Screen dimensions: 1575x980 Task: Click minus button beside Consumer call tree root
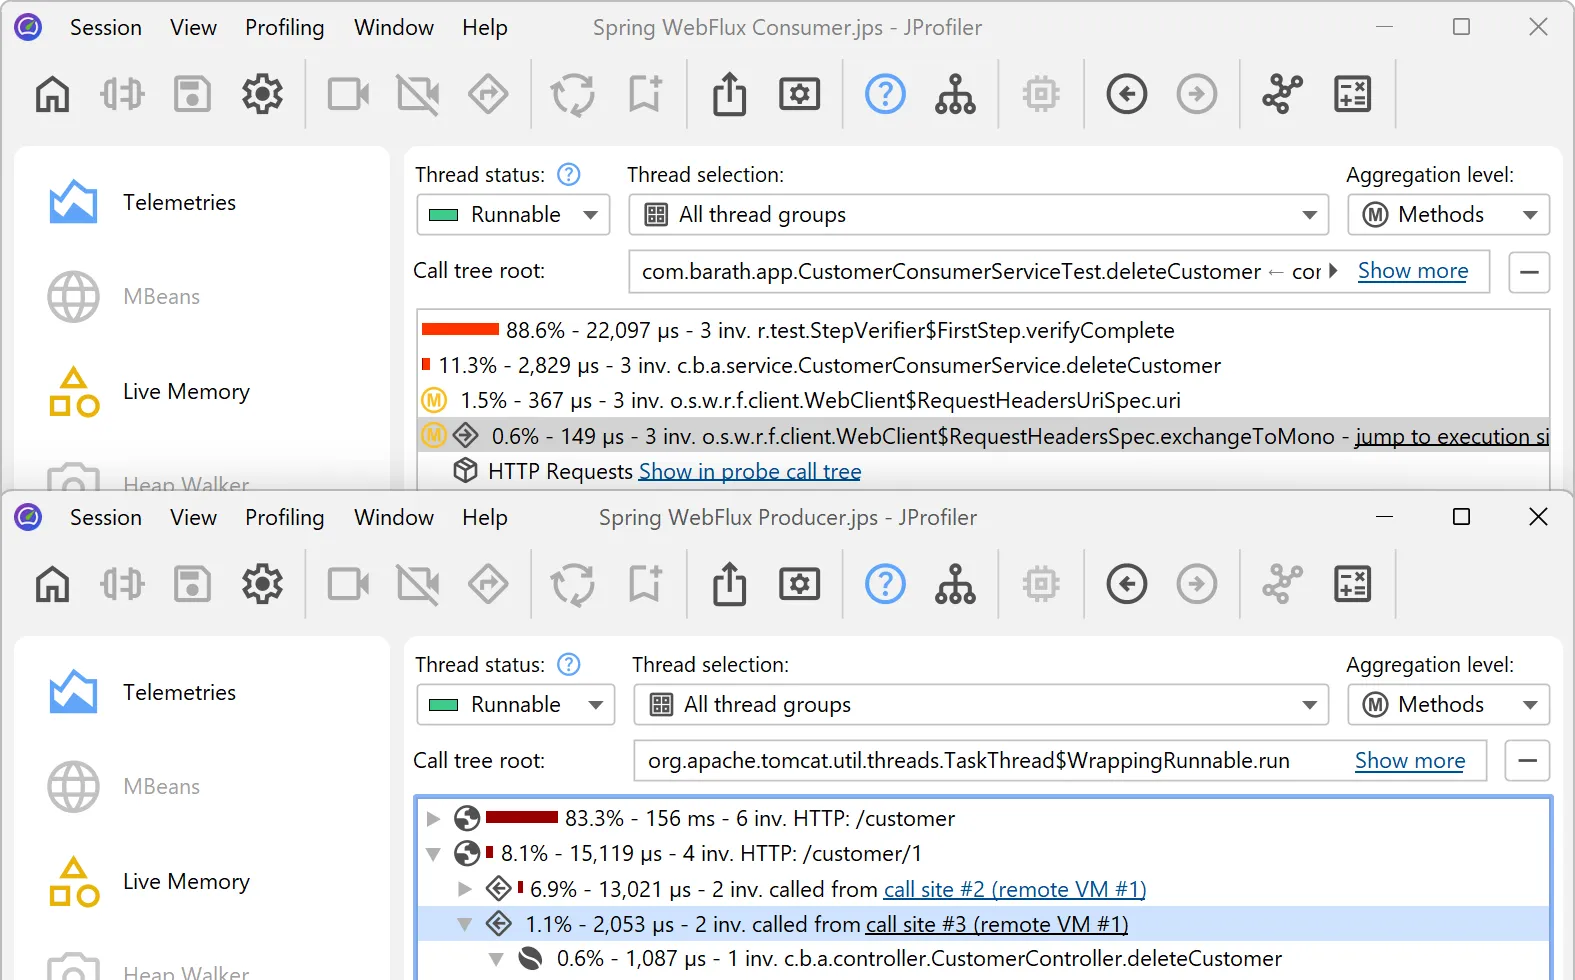tap(1529, 272)
